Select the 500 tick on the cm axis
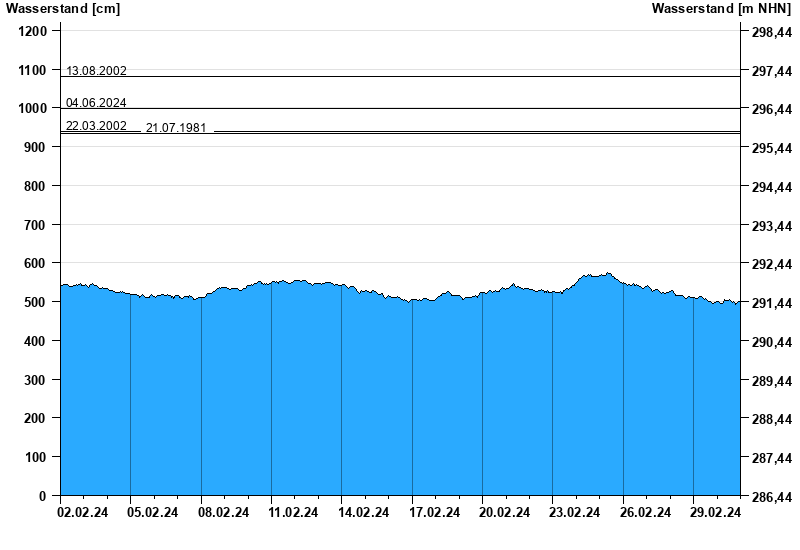The image size is (800, 550). tap(36, 302)
